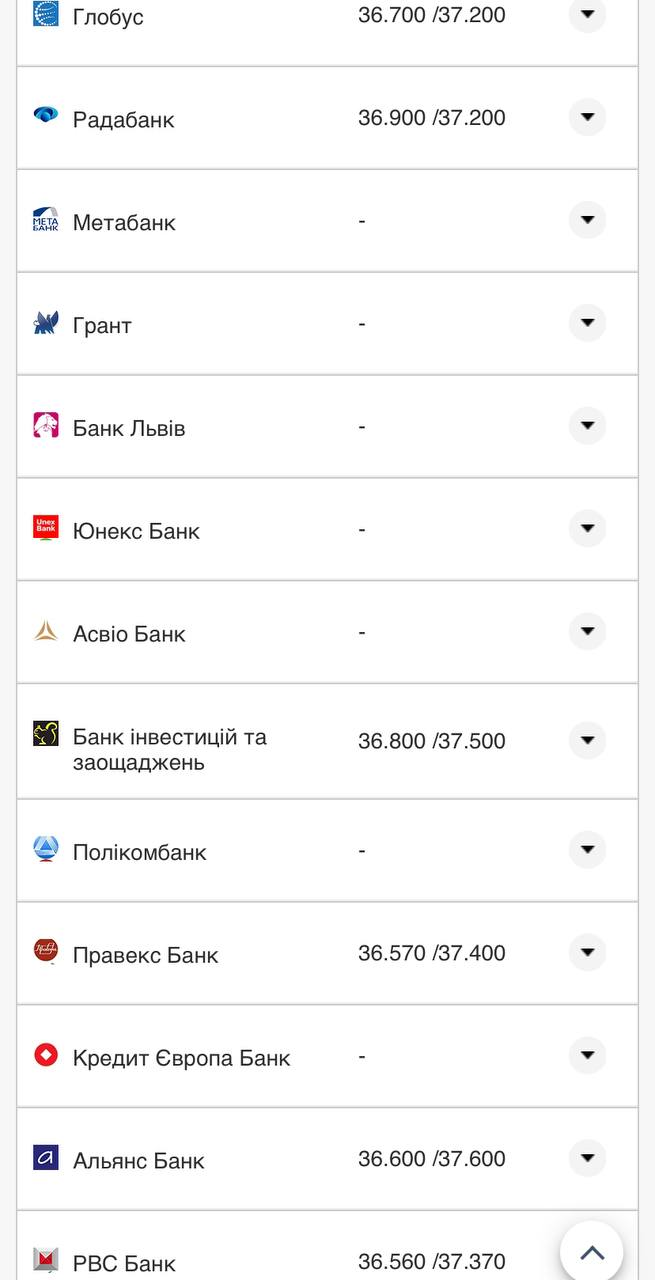Screen dimensions: 655x1280
Task: Click the РВС Банк name
Action: tap(124, 1263)
